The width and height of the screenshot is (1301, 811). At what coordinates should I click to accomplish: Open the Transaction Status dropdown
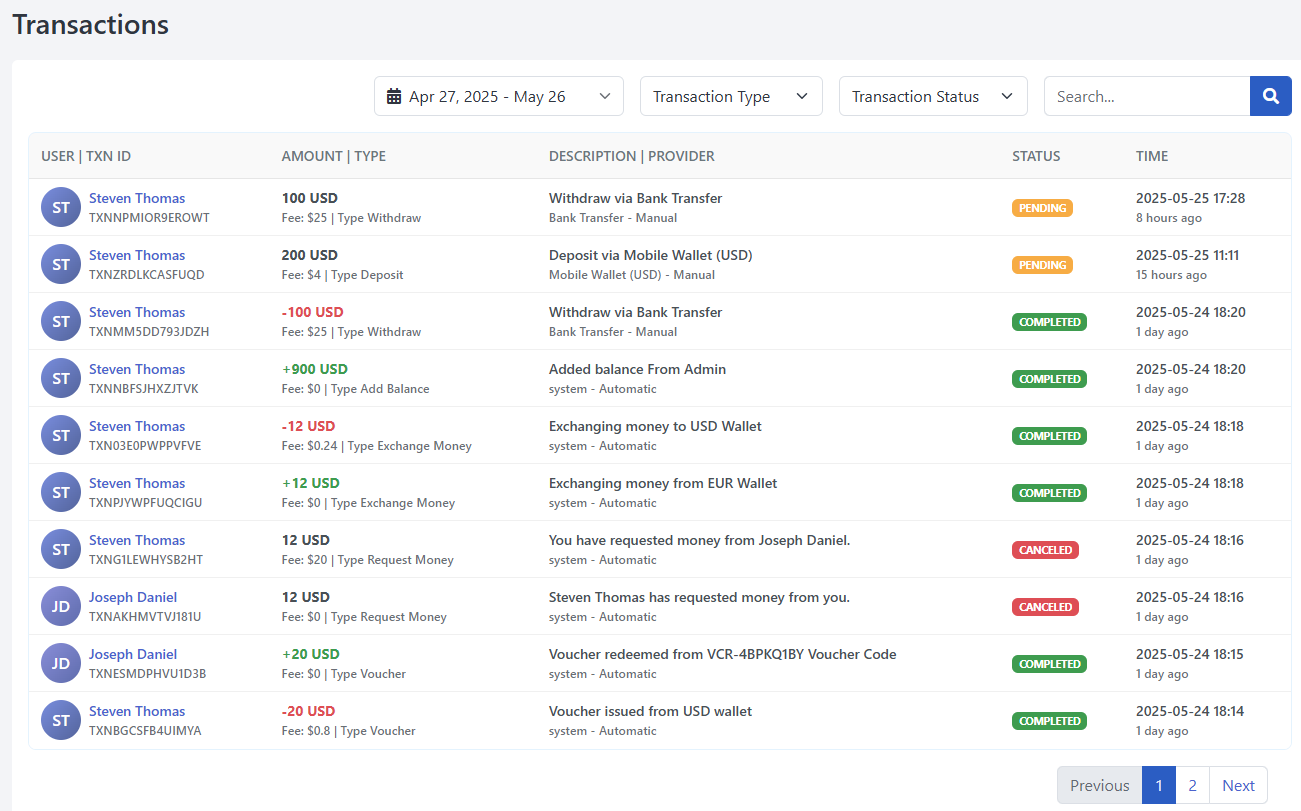pyautogui.click(x=932, y=96)
